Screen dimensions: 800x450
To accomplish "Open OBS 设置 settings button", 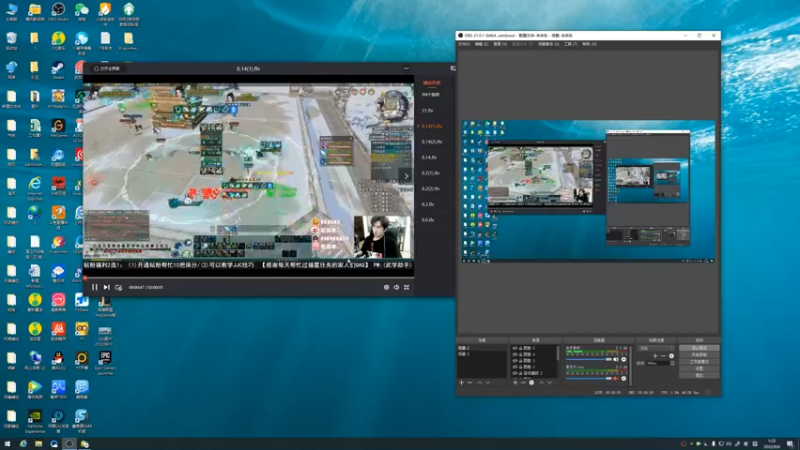I will point(699,368).
